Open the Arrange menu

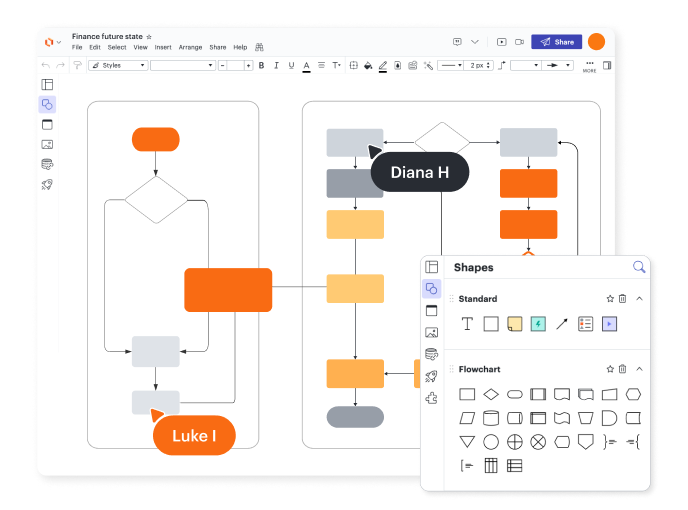190,47
